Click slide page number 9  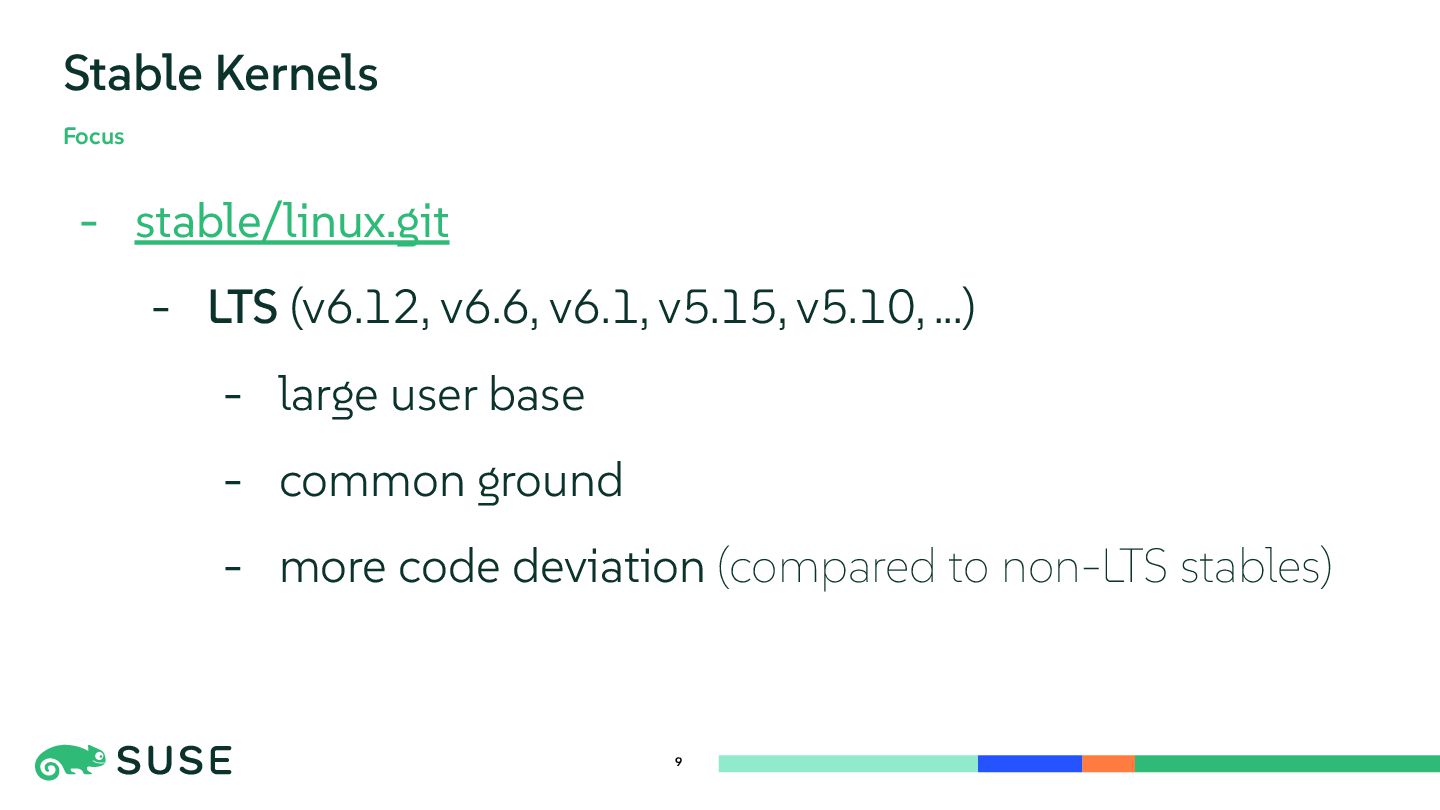(x=678, y=763)
